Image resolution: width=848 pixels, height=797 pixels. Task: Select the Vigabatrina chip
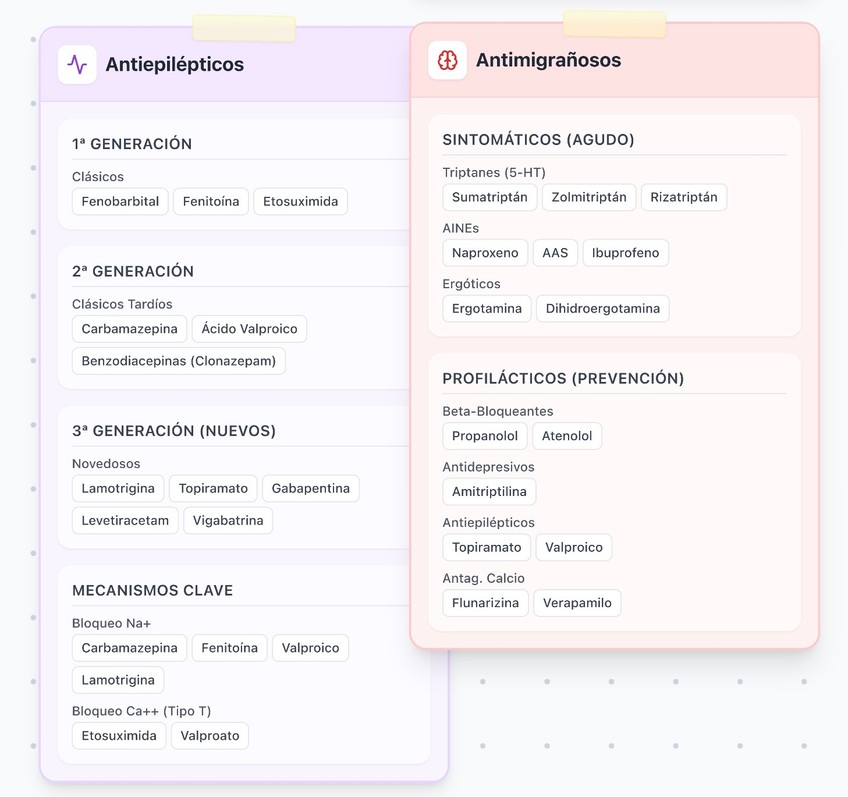[x=228, y=521]
